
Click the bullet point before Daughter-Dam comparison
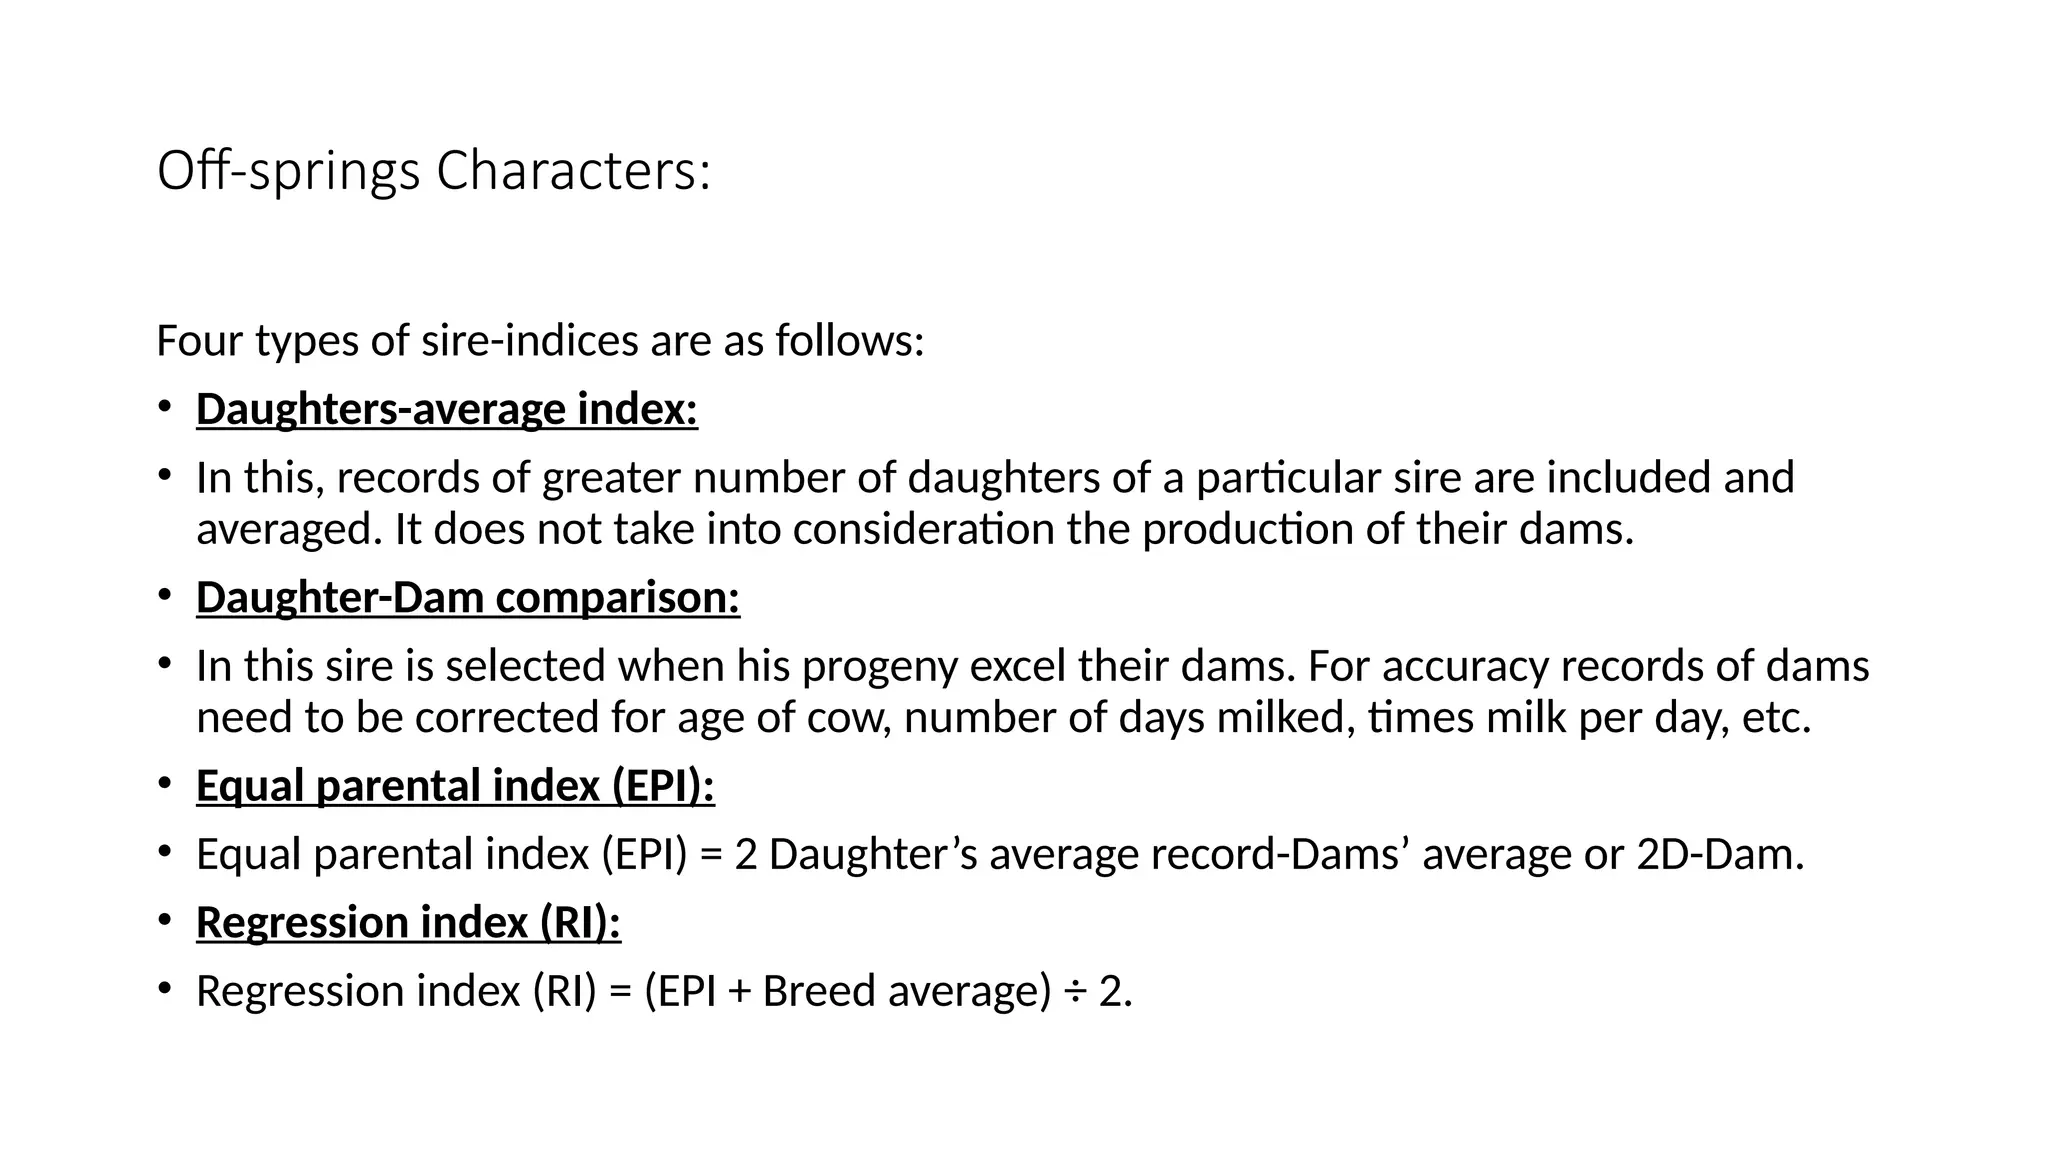click(164, 595)
